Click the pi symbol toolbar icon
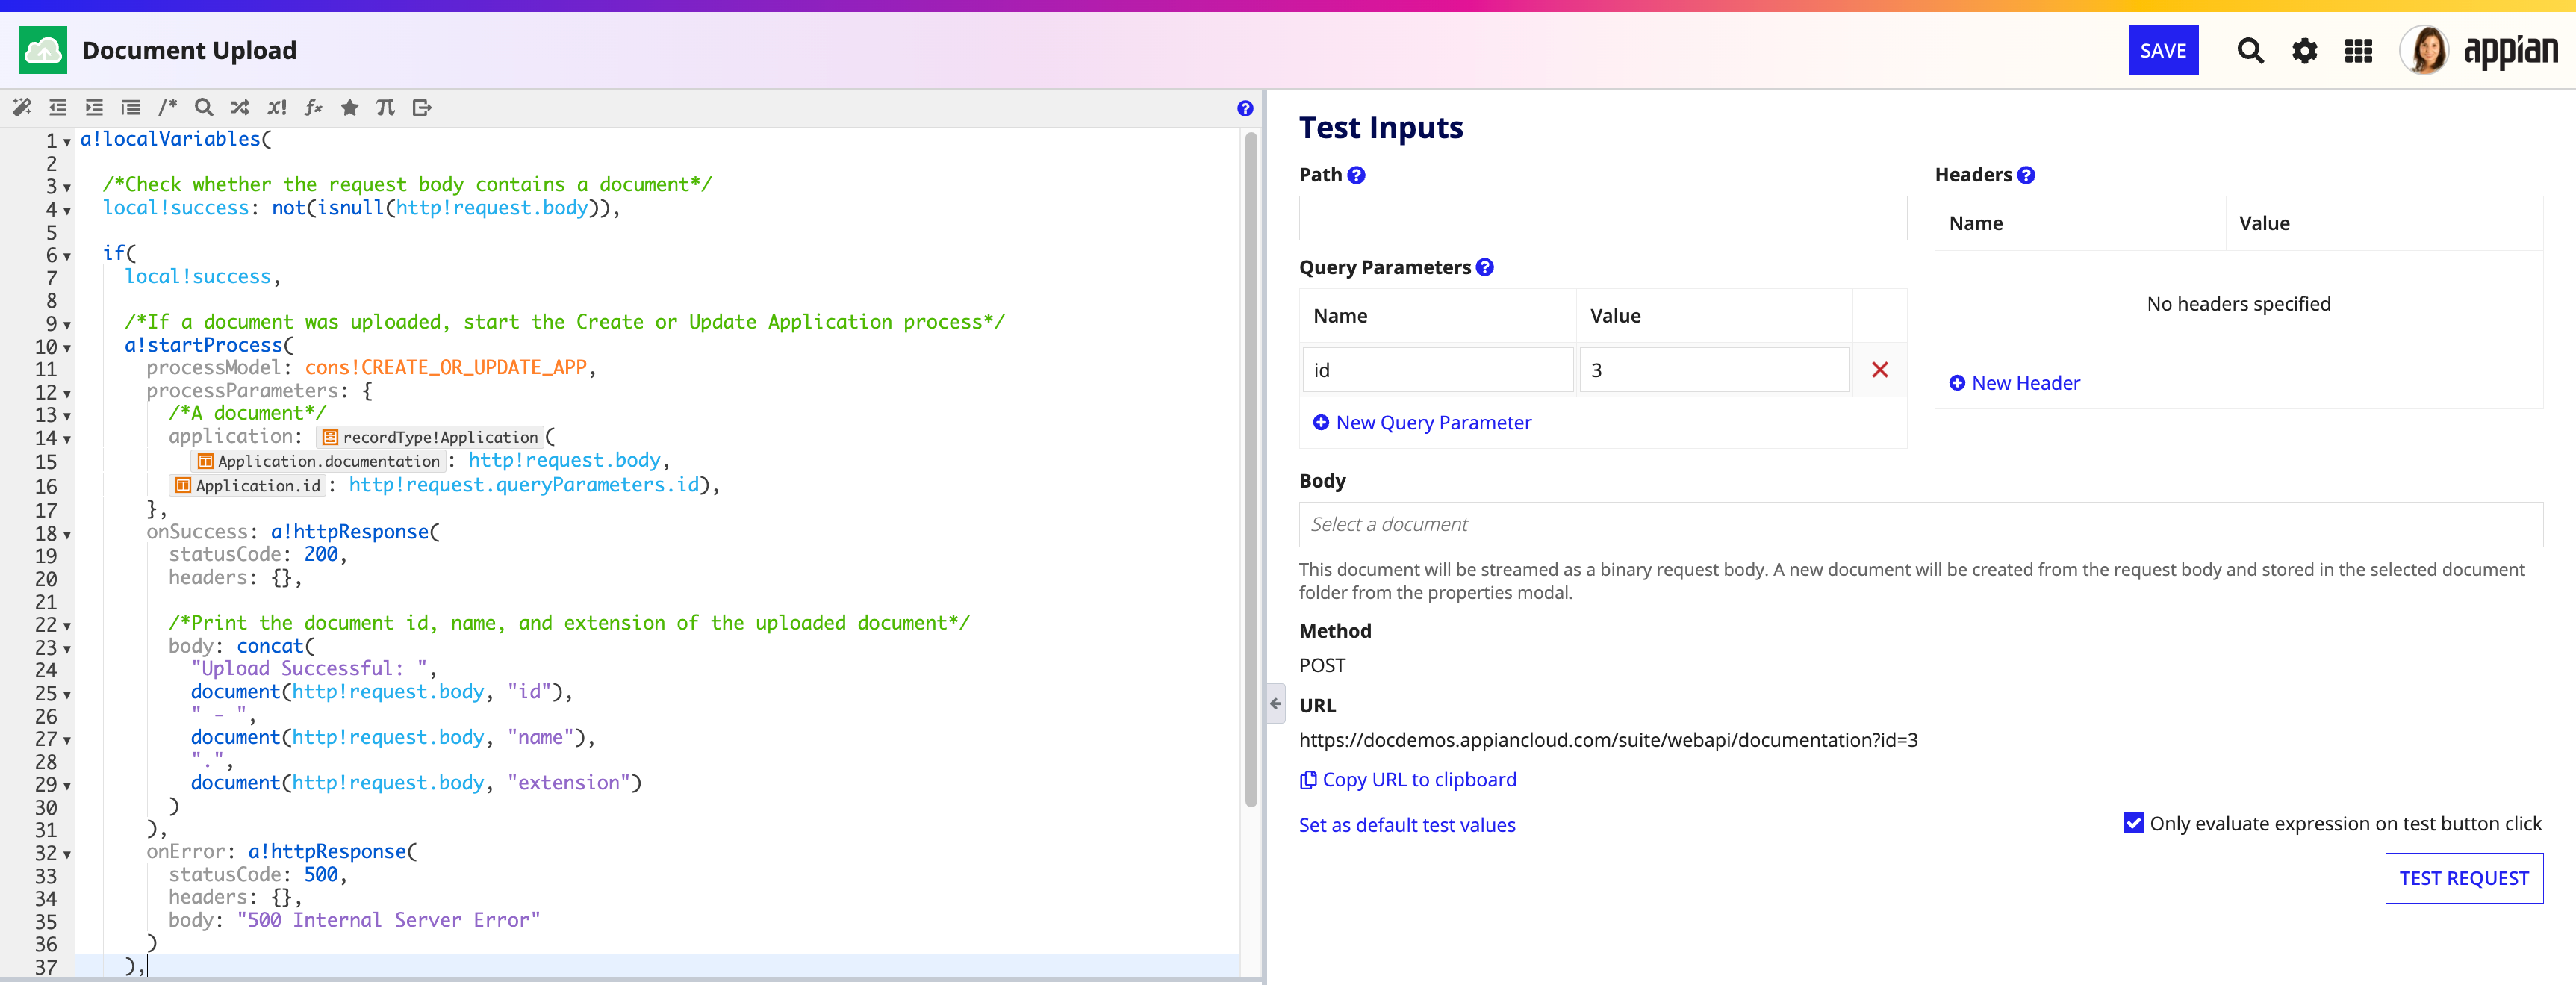This screenshot has height=985, width=2576. click(x=385, y=107)
